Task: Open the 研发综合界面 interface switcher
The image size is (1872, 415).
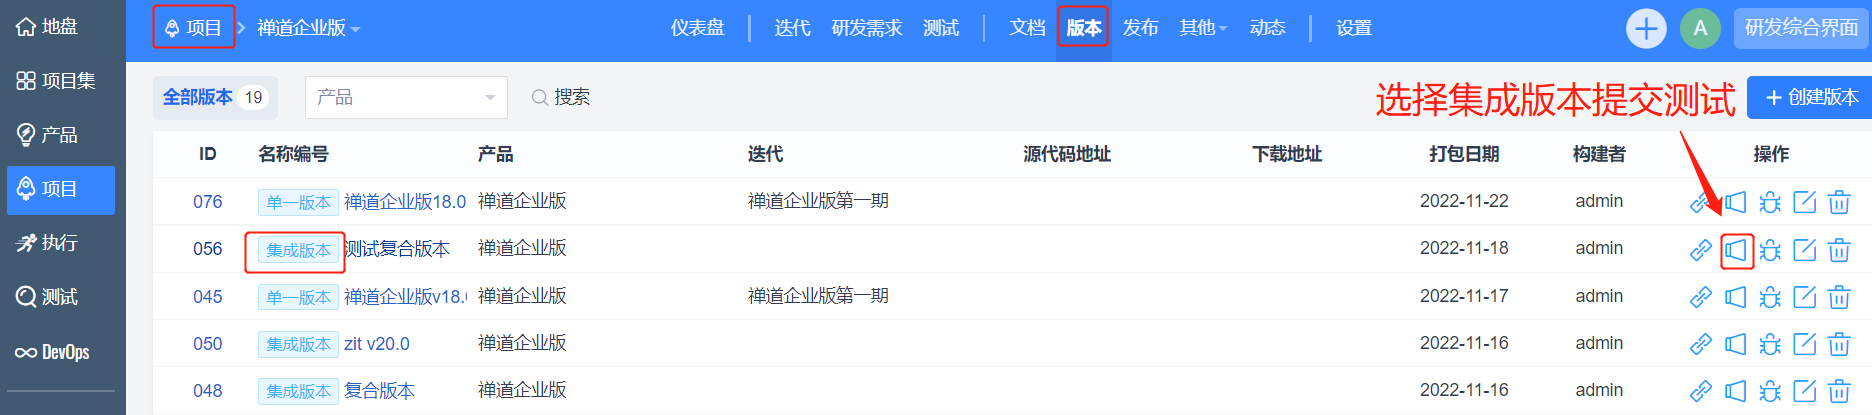Action: 1802,28
